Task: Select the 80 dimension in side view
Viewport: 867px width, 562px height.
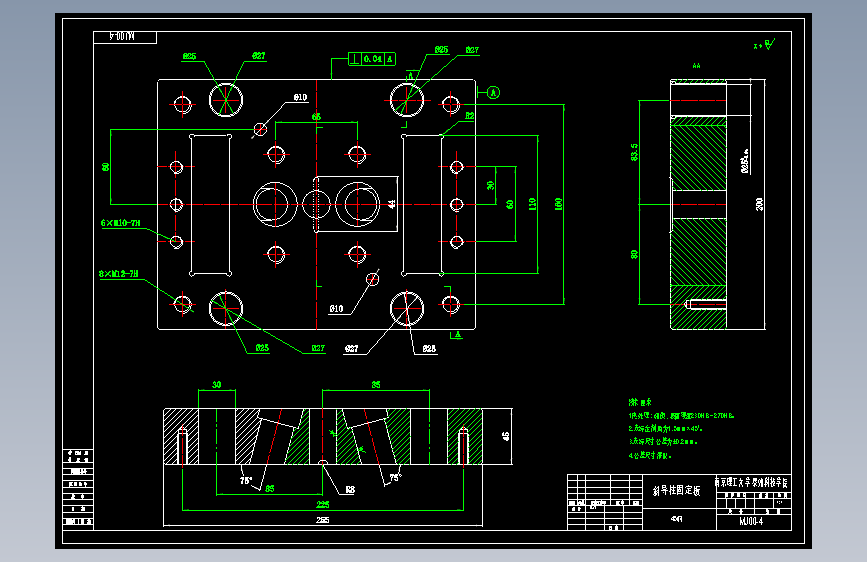Action: coord(634,254)
